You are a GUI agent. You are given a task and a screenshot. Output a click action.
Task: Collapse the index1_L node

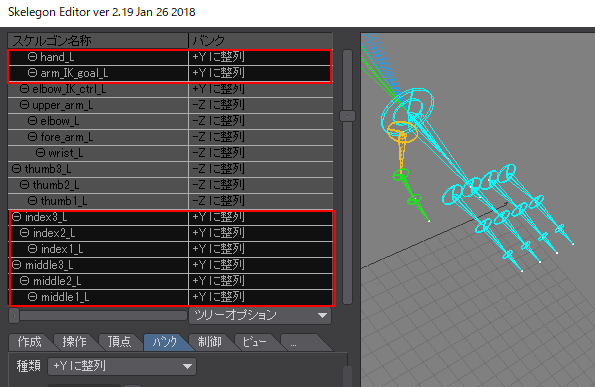coord(32,249)
